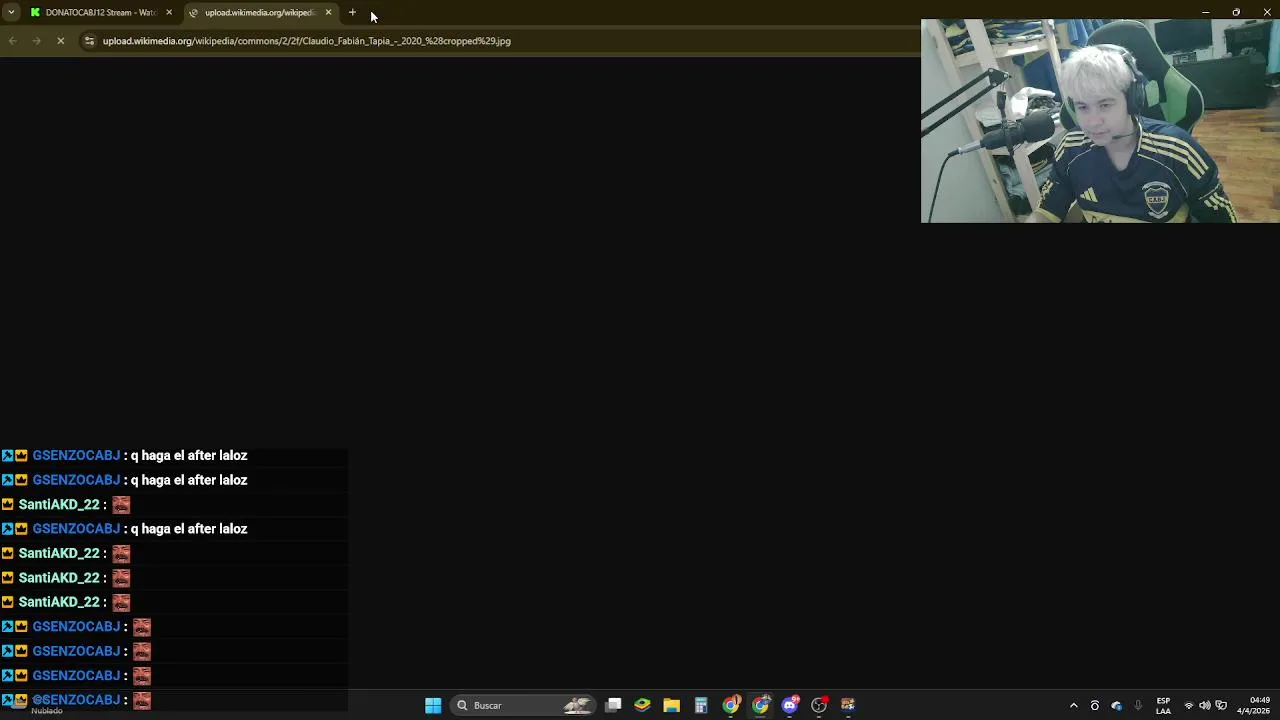Click the battery status tray icon
This screenshot has width=1280, height=720.
pos(1221,705)
